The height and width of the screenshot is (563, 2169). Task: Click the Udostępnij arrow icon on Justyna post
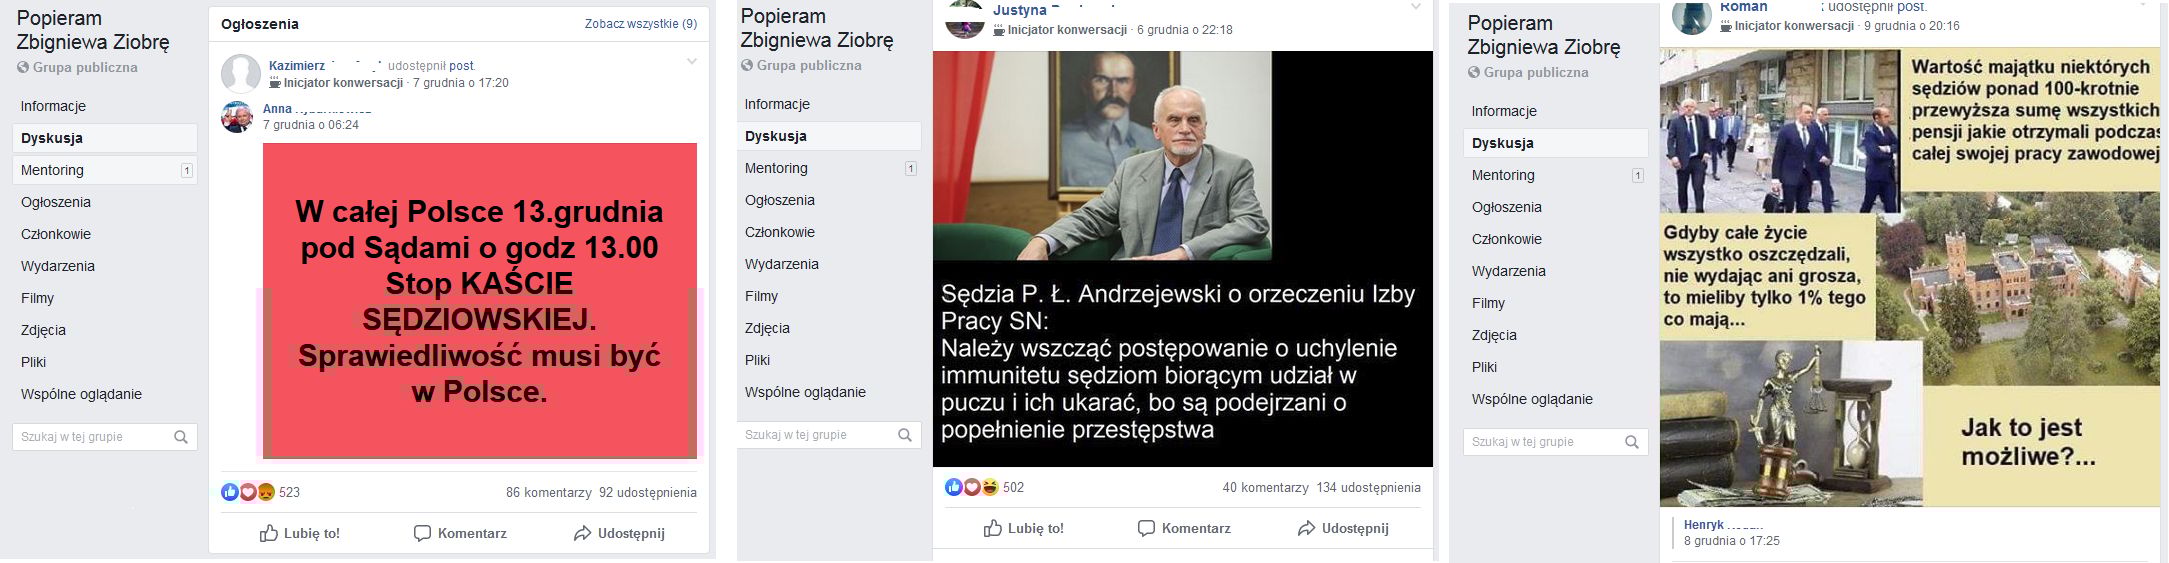tap(1306, 528)
